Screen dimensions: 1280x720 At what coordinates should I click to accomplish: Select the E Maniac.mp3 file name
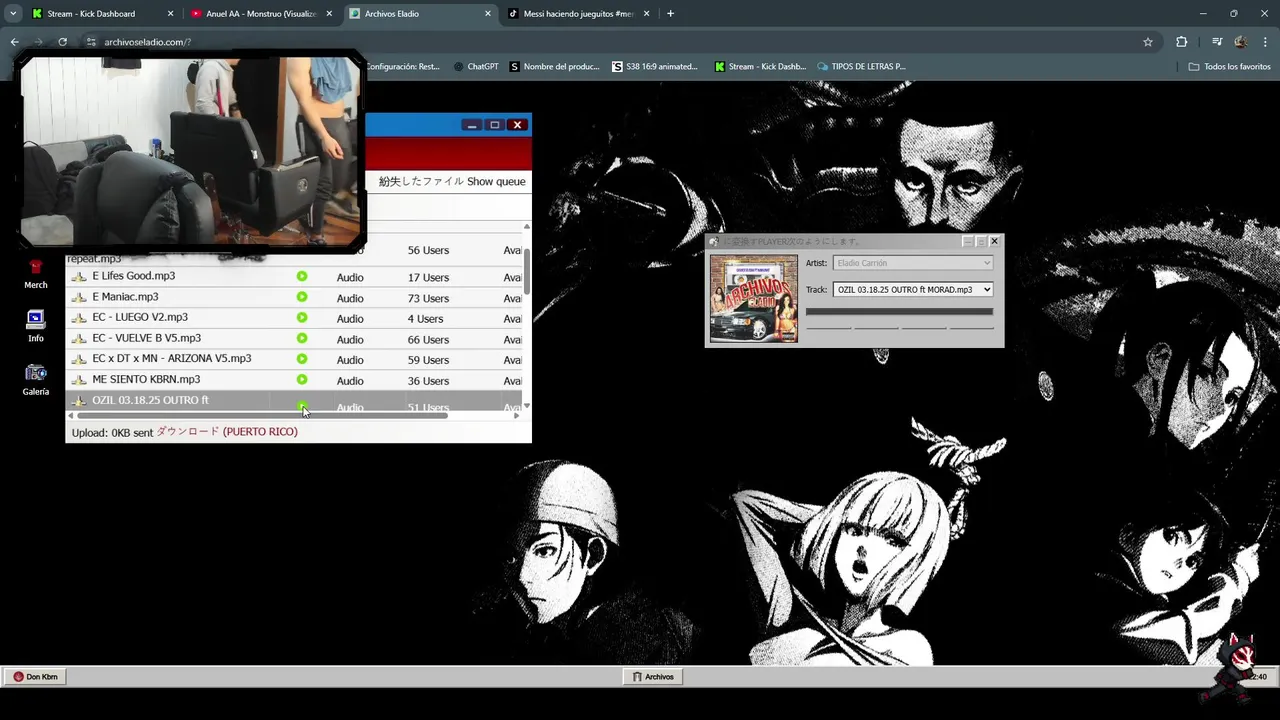(125, 297)
